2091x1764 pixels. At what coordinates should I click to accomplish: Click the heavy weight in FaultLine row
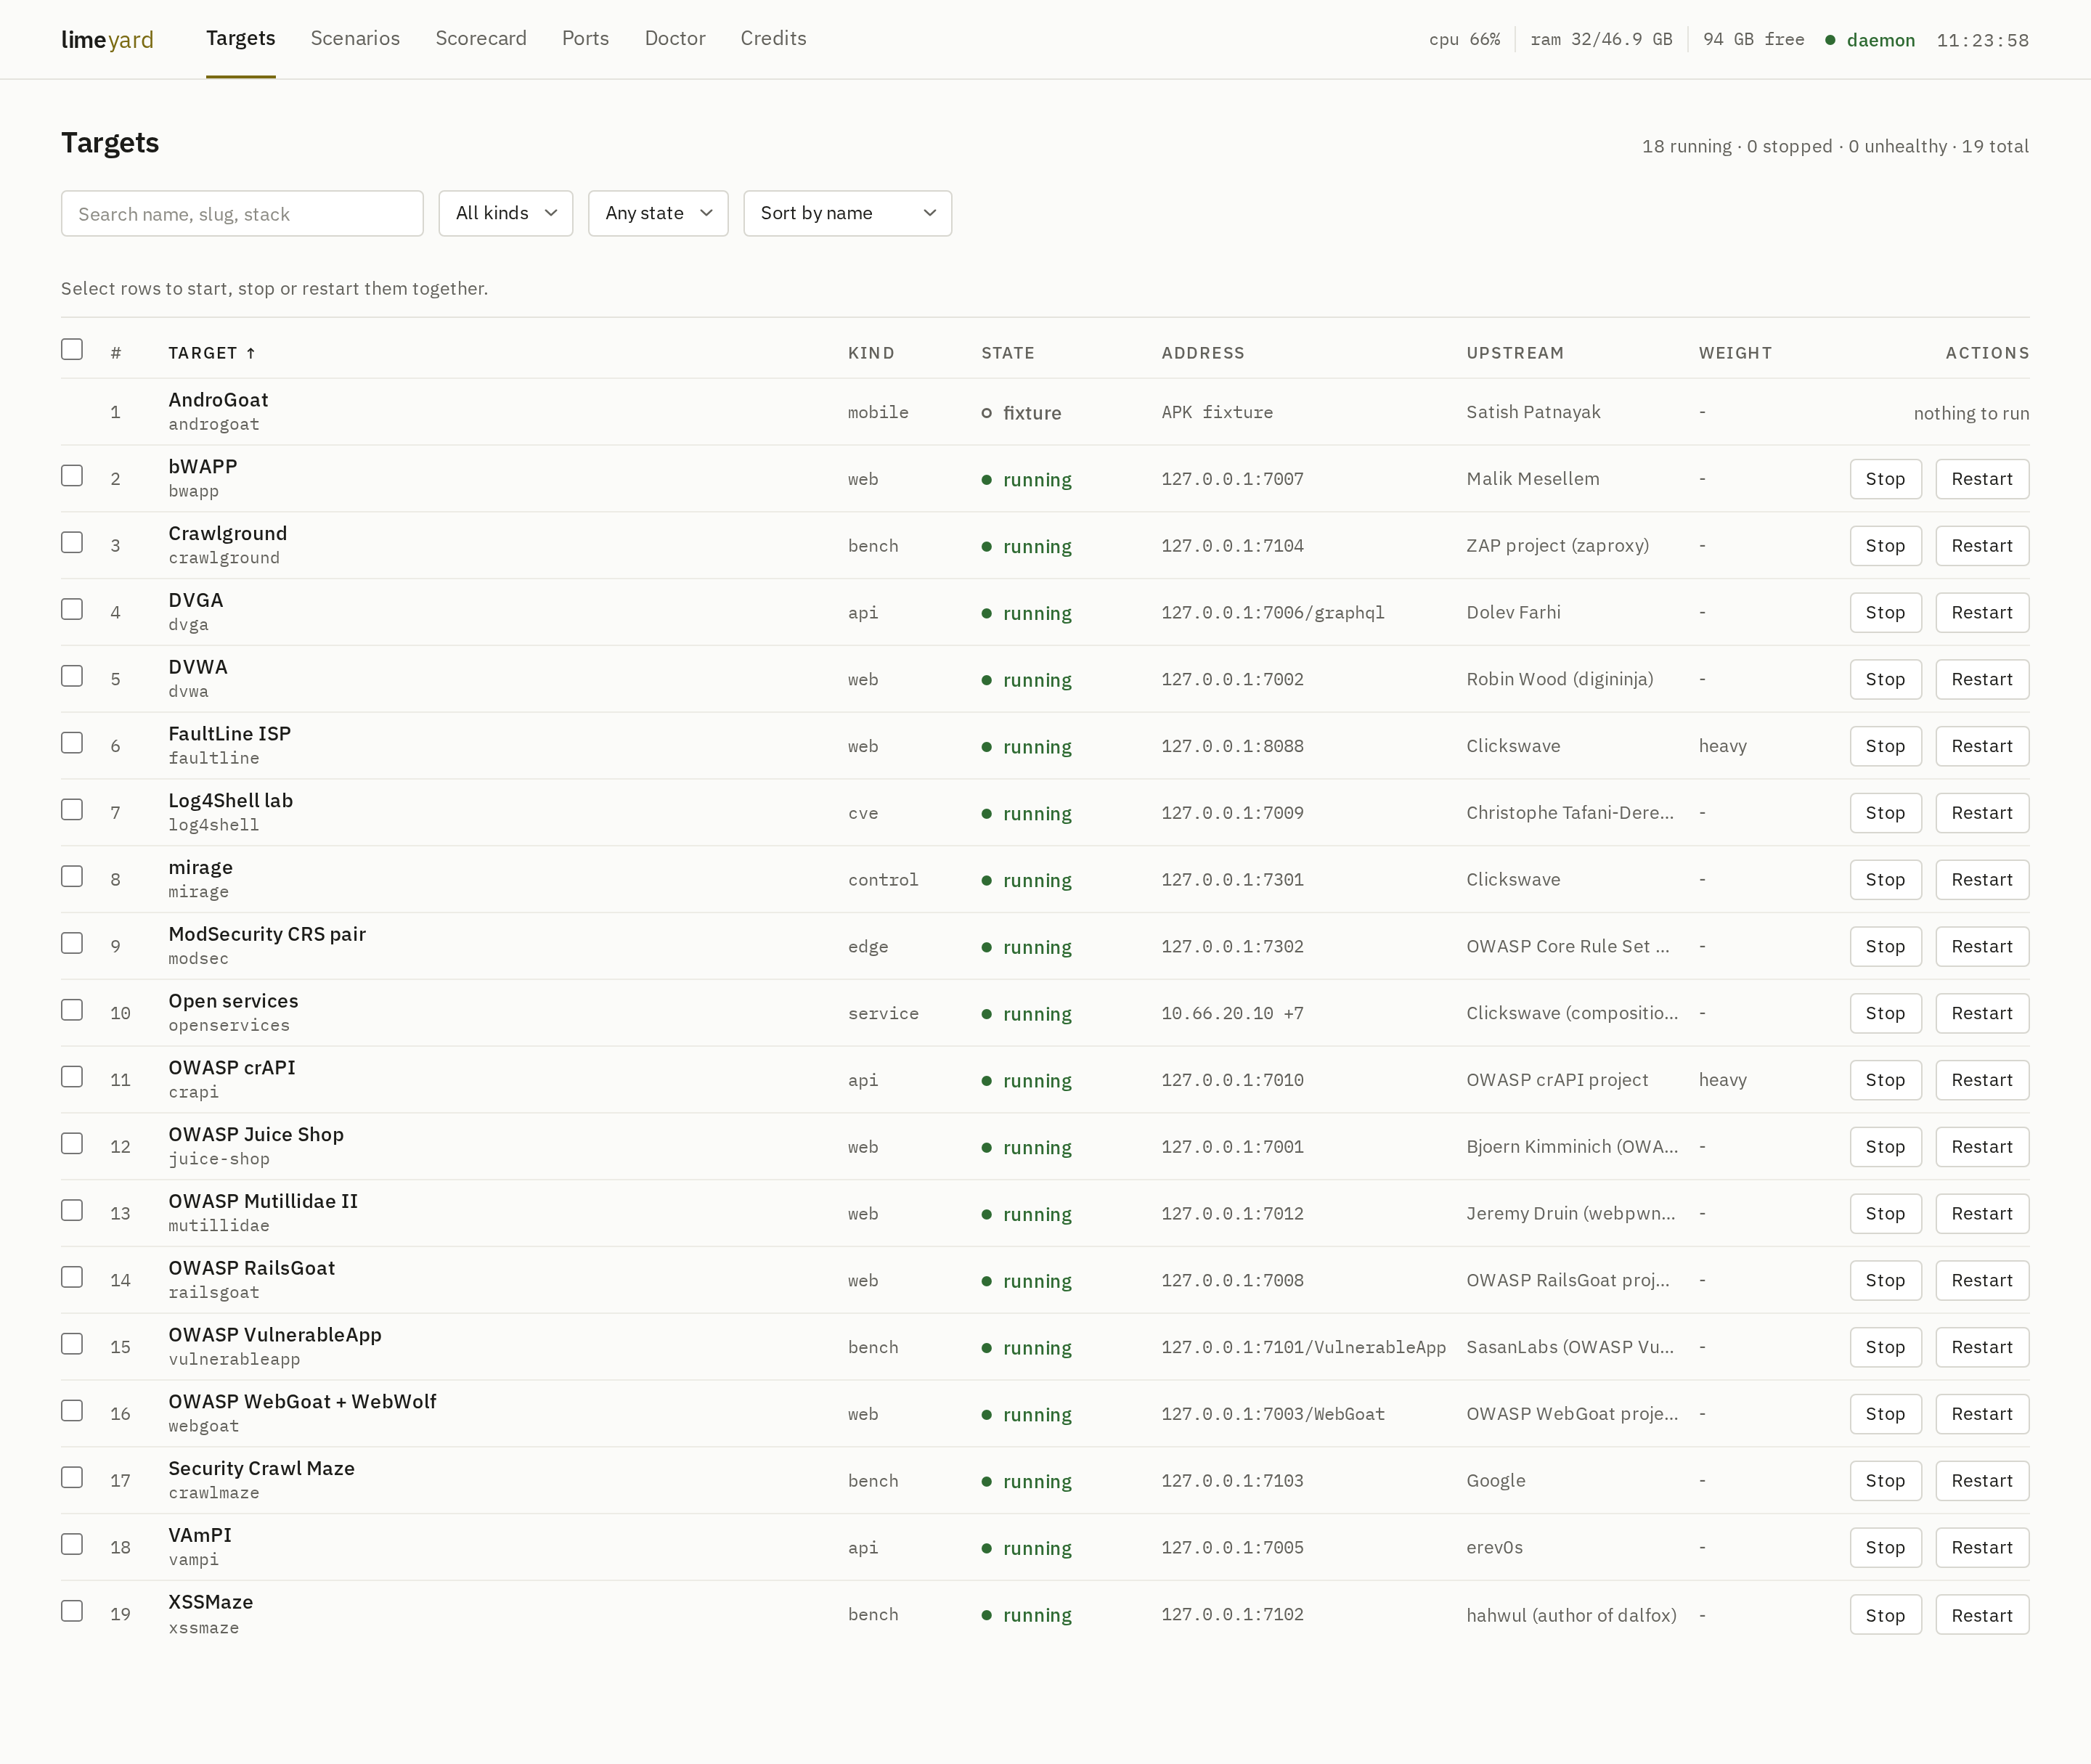click(1723, 746)
